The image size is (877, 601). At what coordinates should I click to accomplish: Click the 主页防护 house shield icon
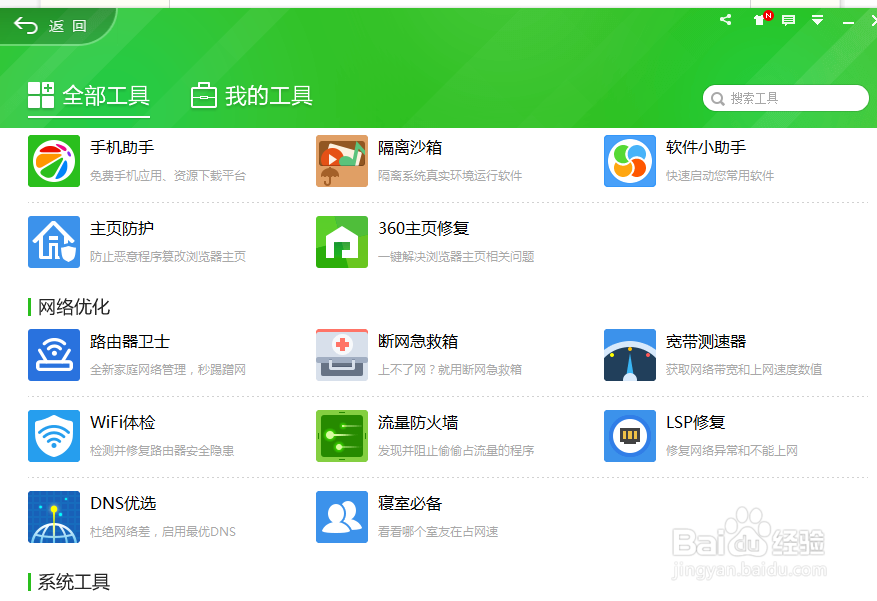54,242
